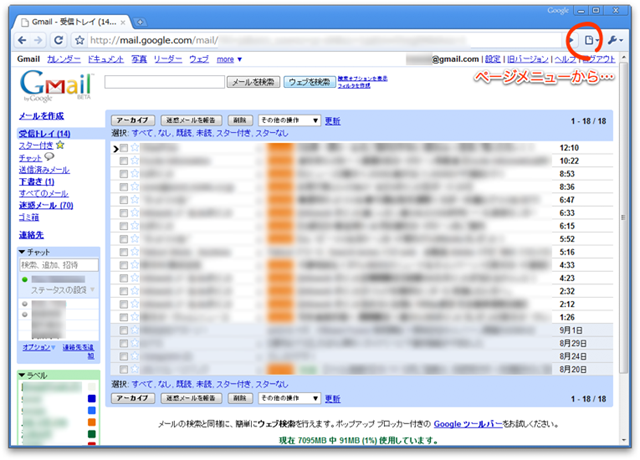The width and height of the screenshot is (640, 460).
Task: Collapse the チャット panel
Action: point(22,252)
